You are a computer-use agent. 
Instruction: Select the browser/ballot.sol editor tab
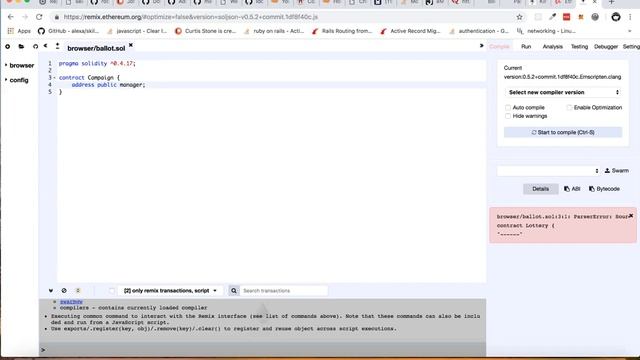[x=96, y=48]
